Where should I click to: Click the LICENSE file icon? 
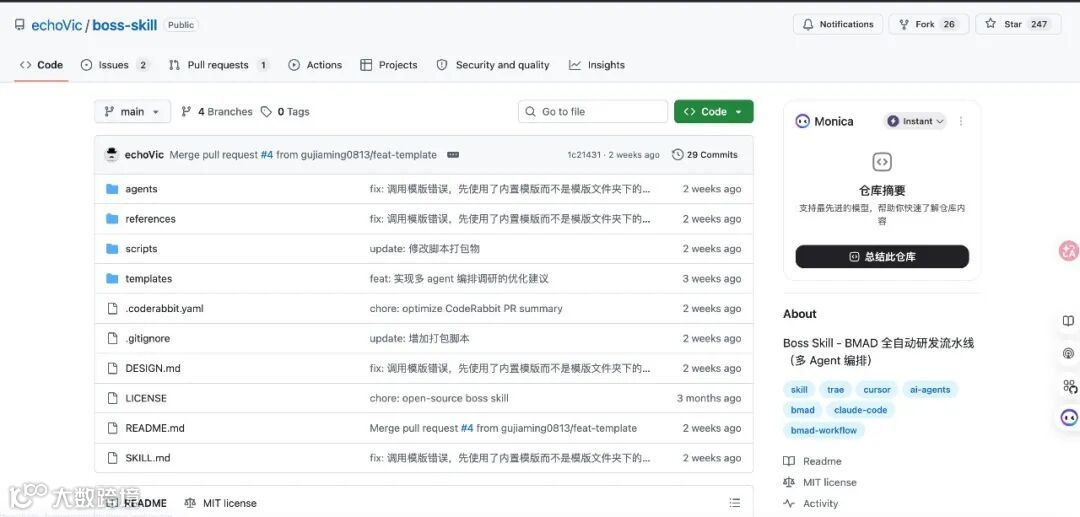pos(112,398)
